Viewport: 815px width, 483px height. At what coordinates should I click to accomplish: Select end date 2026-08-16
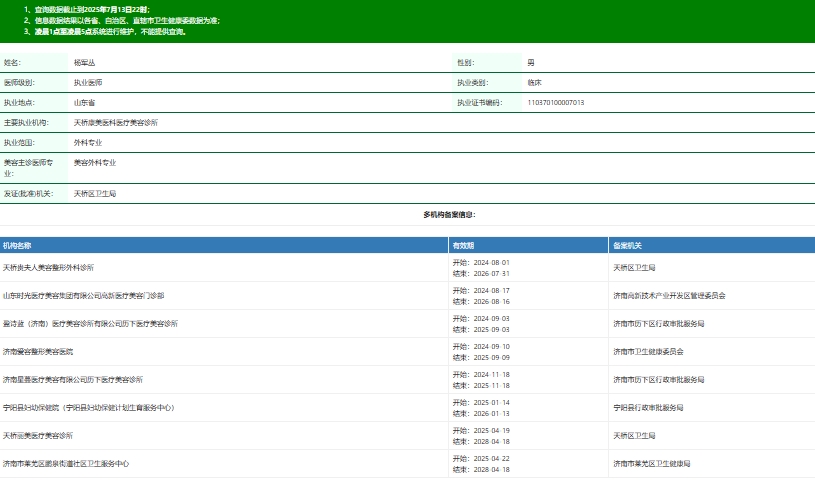coord(491,302)
